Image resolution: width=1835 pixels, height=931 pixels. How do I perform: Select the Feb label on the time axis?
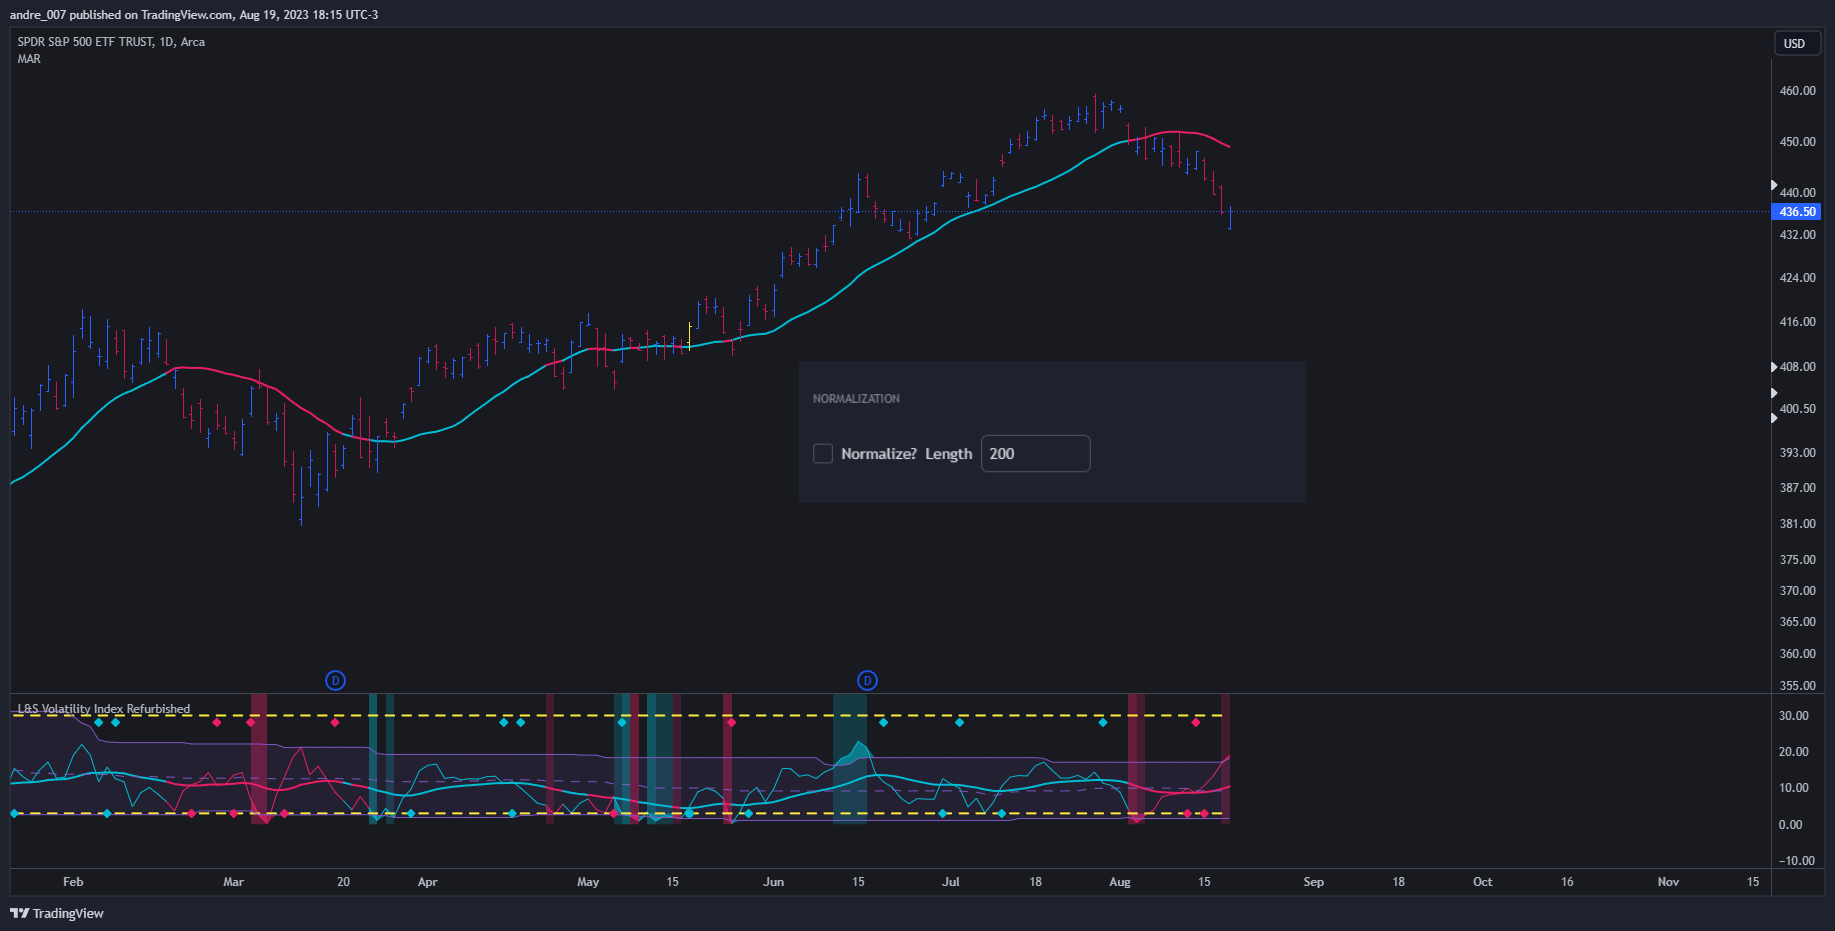coord(73,882)
